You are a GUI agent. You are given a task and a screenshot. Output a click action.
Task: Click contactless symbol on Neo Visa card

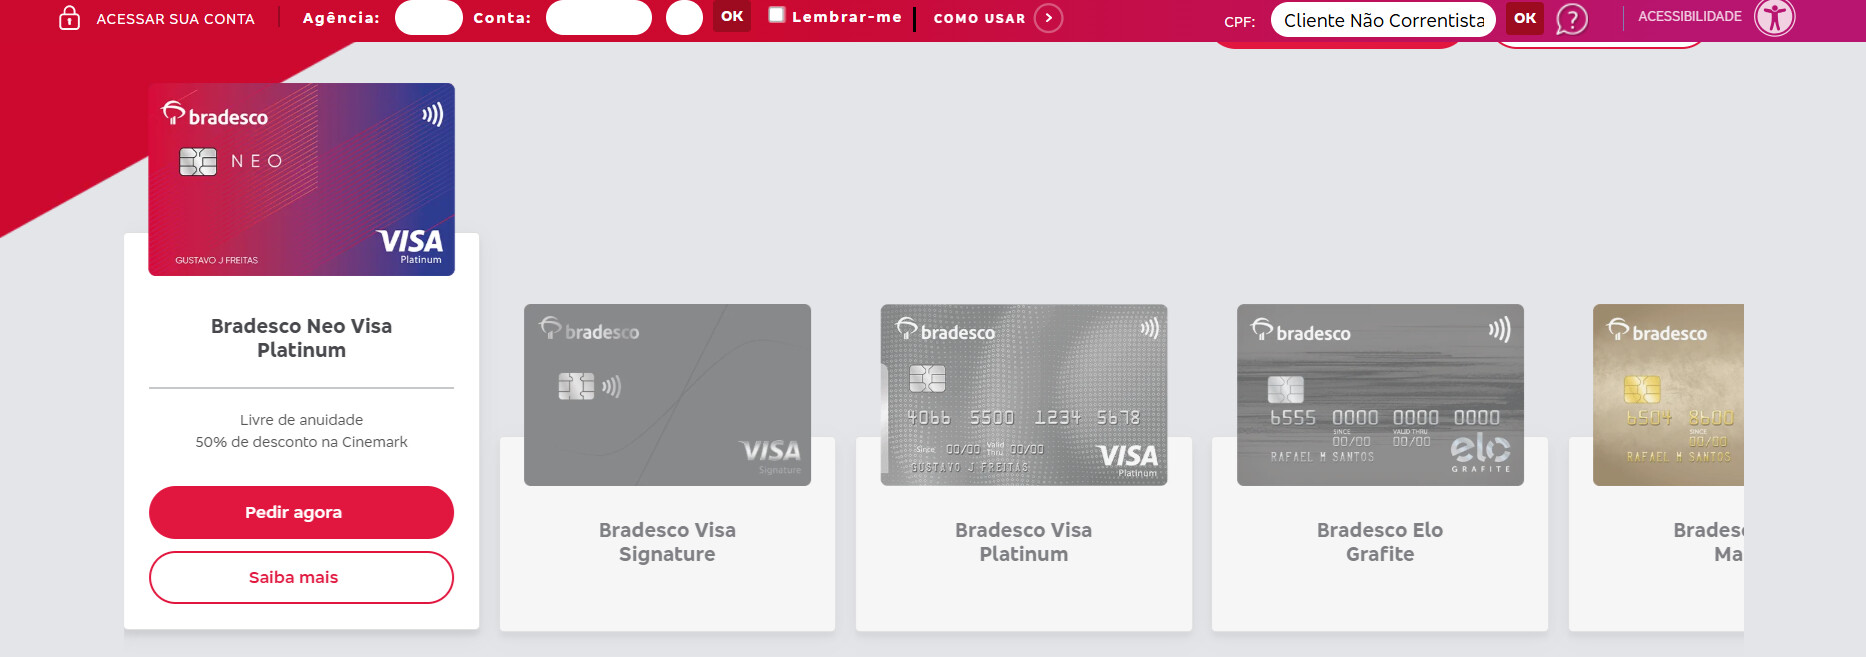(x=432, y=115)
